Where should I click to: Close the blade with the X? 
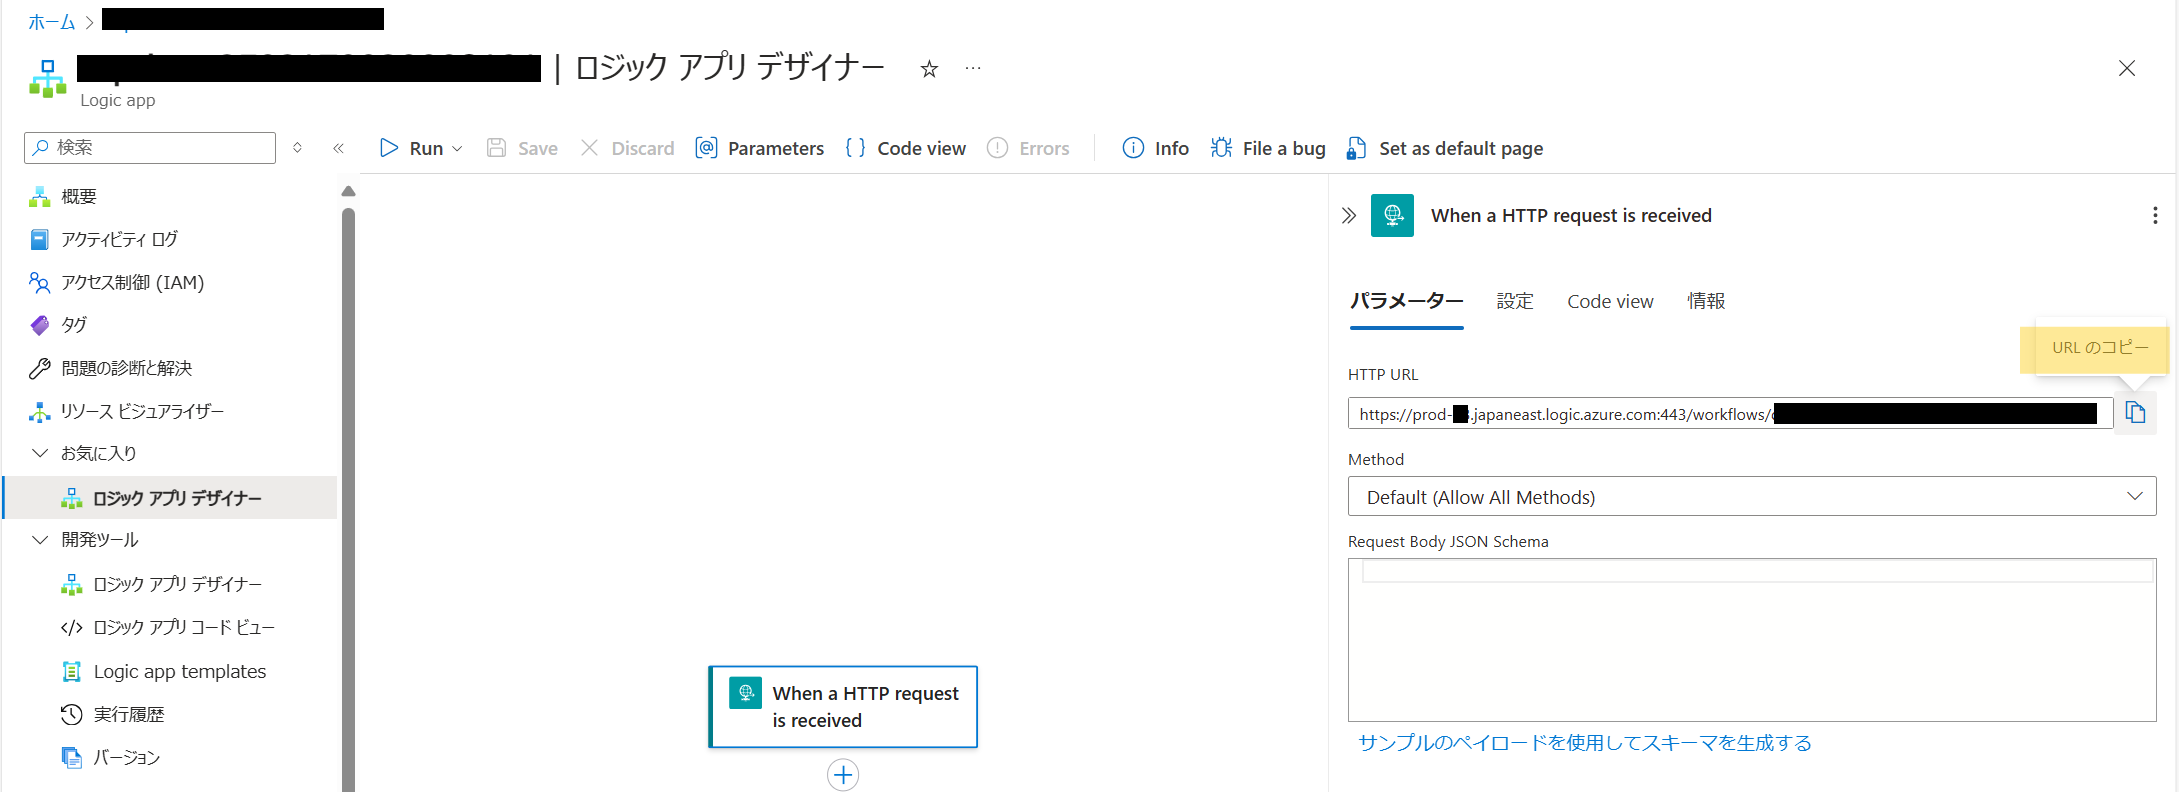[x=2127, y=68]
